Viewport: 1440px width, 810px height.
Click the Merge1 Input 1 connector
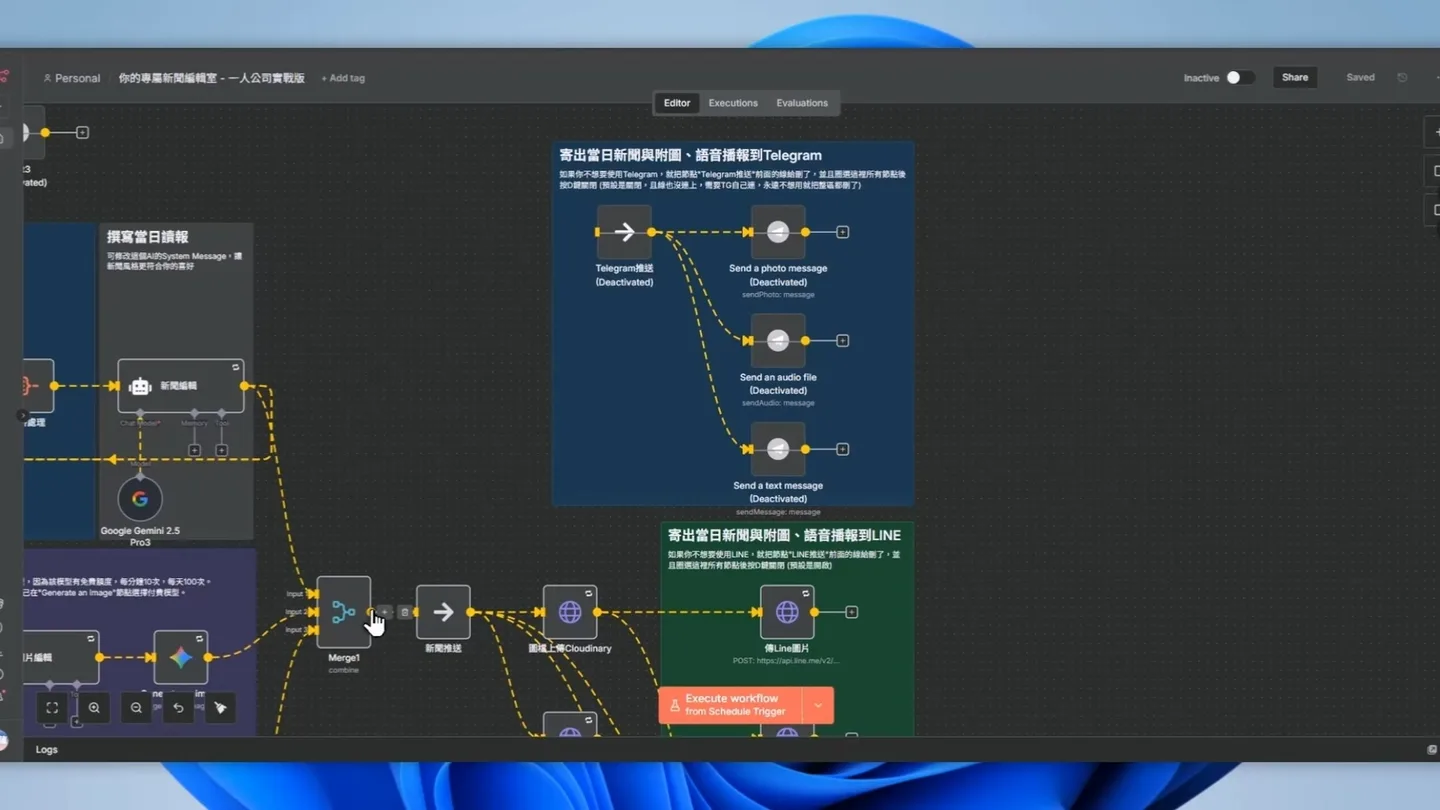(x=313, y=594)
